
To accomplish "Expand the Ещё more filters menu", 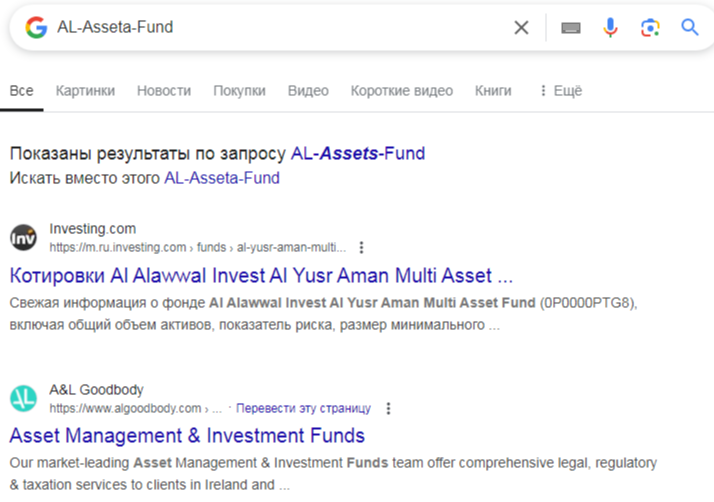I will pos(560,91).
